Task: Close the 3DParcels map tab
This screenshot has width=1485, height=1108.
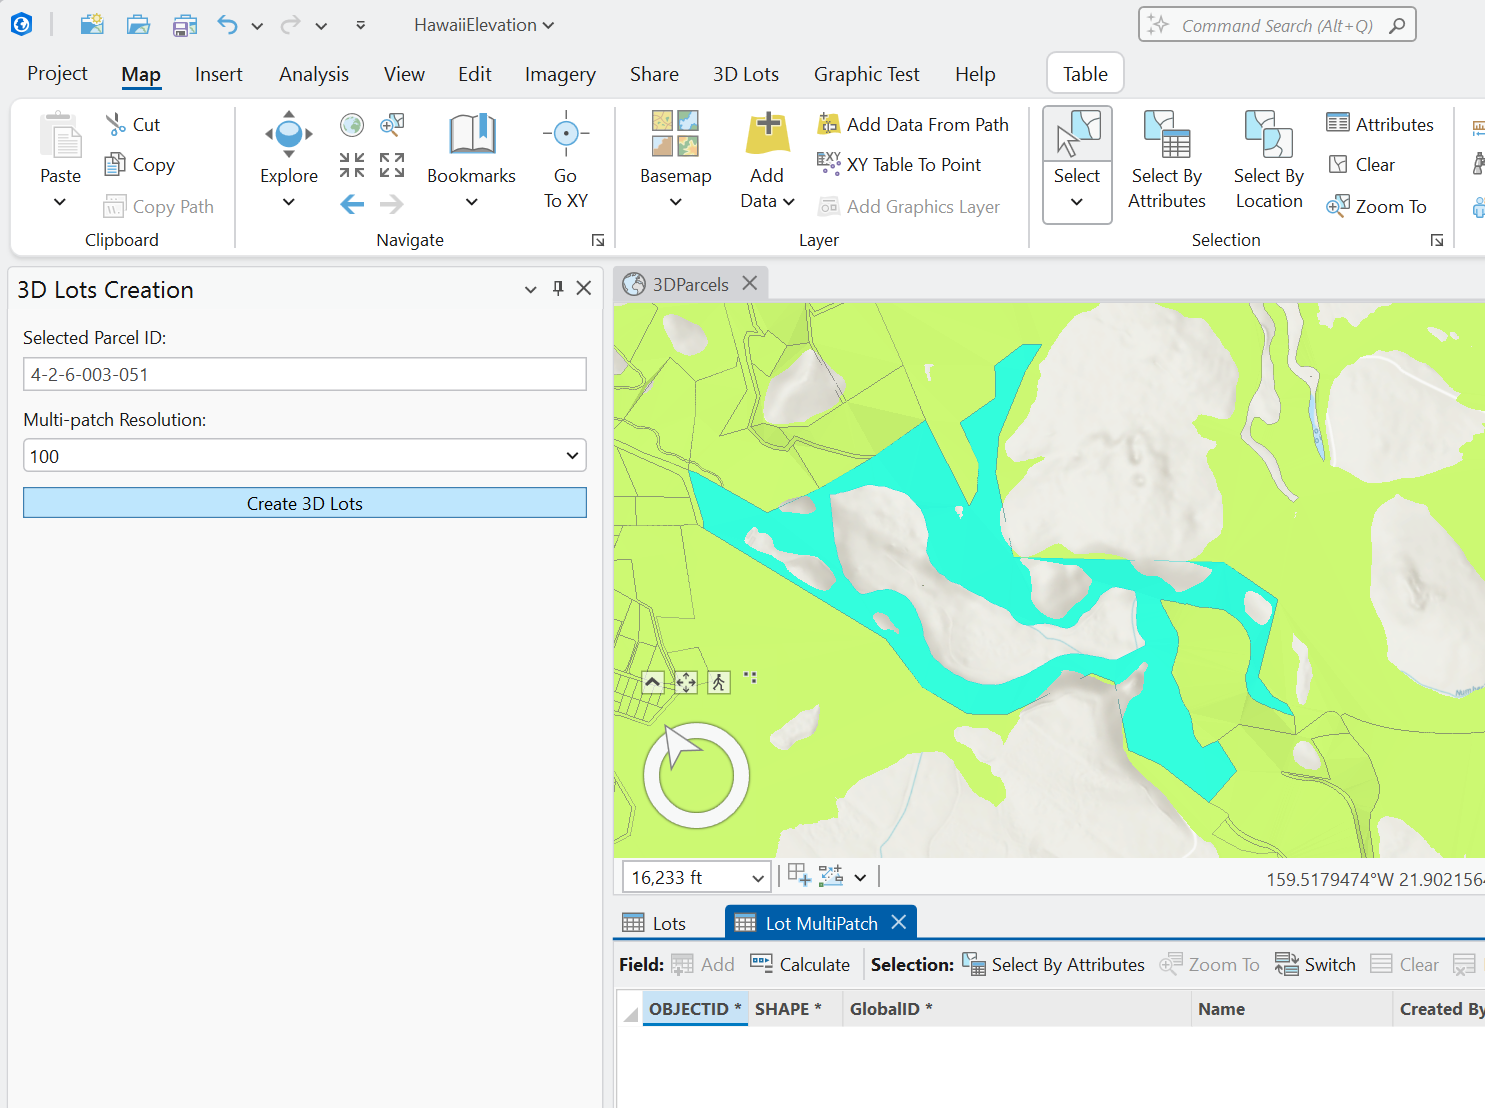Action: coord(750,284)
